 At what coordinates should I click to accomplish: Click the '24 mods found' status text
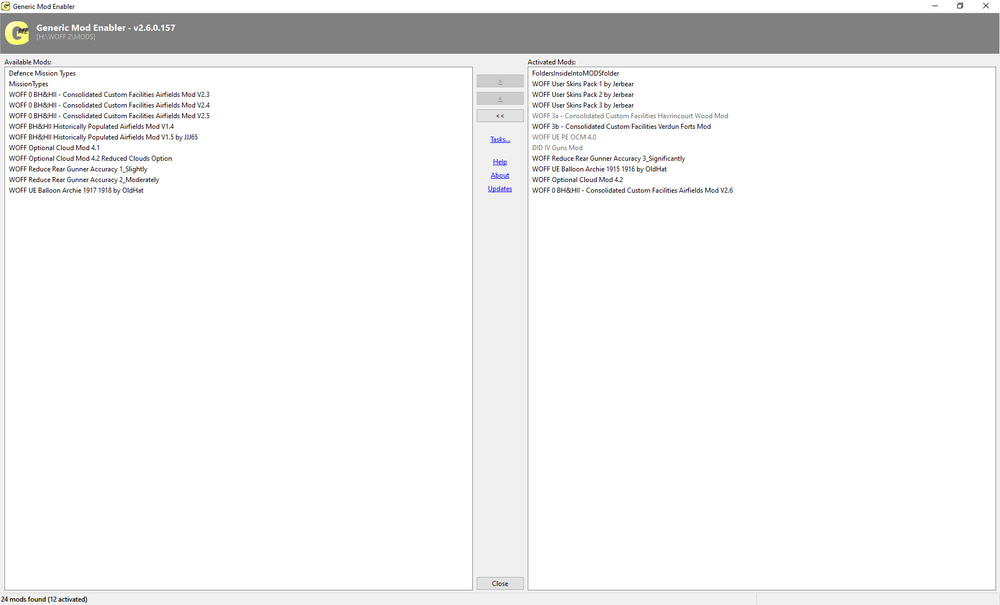tap(44, 599)
